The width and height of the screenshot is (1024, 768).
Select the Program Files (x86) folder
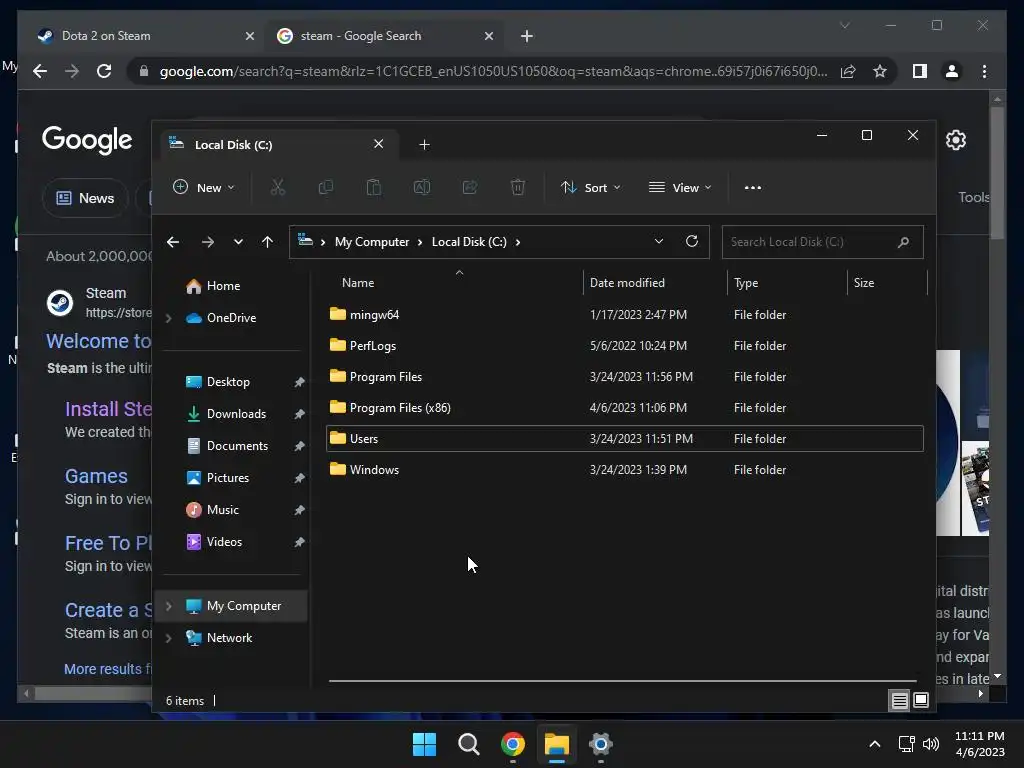pyautogui.click(x=624, y=408)
